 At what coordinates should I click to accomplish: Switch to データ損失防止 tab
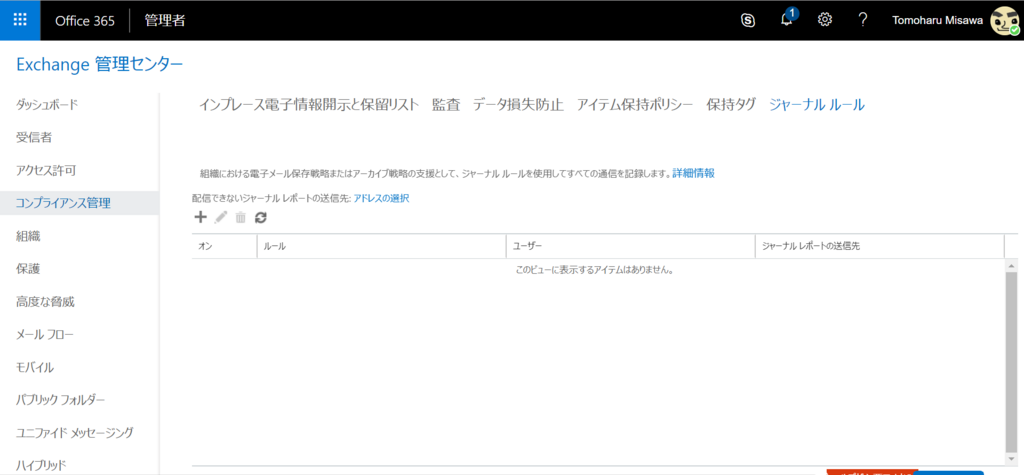click(x=519, y=105)
